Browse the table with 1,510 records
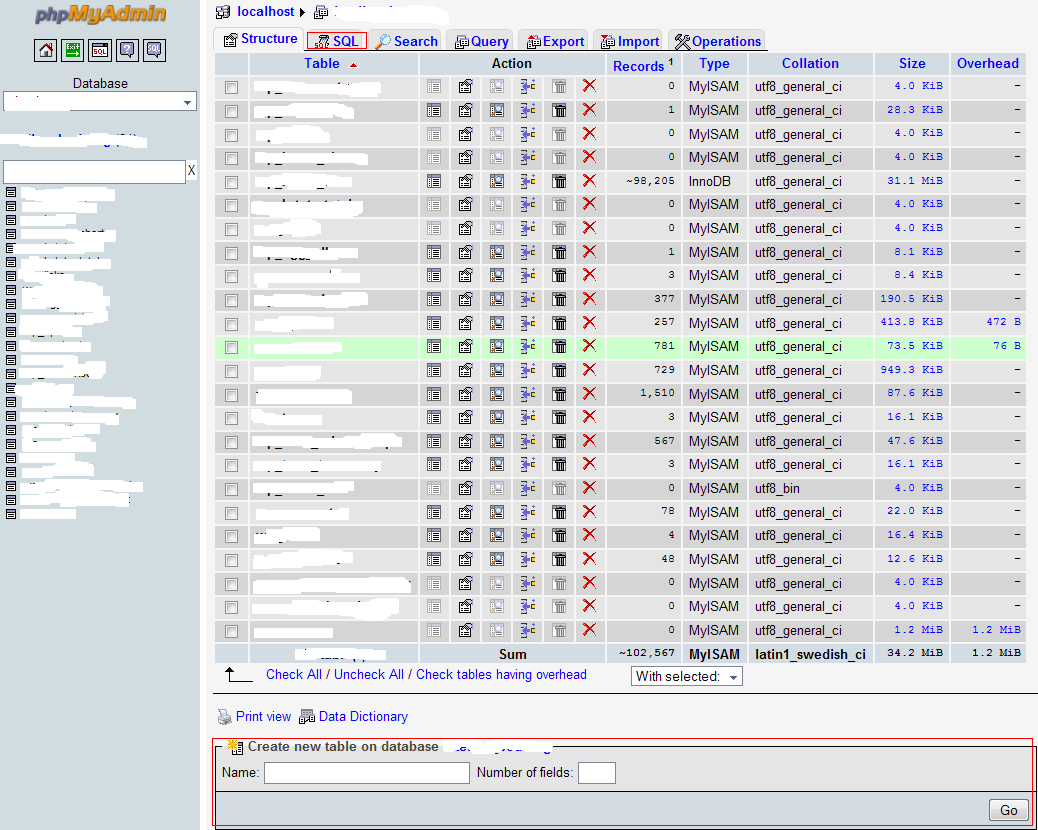Image resolution: width=1038 pixels, height=830 pixels. pos(434,393)
